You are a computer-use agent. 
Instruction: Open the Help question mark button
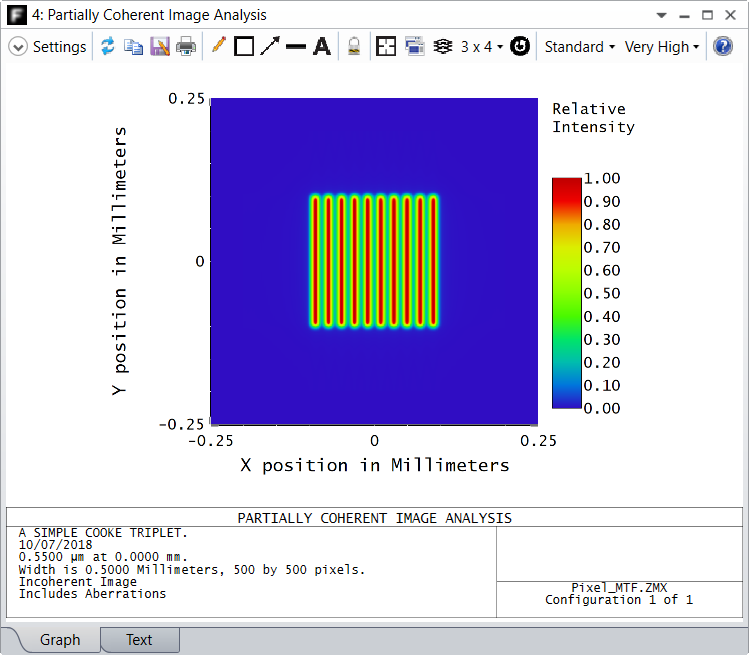point(723,46)
